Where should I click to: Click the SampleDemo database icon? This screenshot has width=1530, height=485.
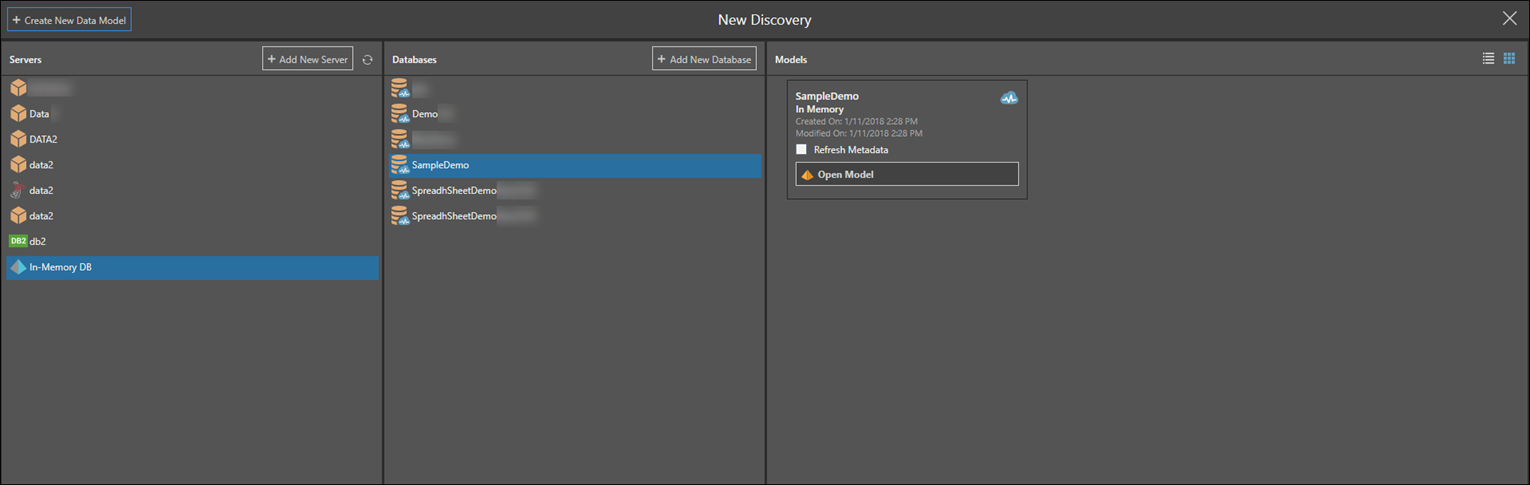[400, 165]
